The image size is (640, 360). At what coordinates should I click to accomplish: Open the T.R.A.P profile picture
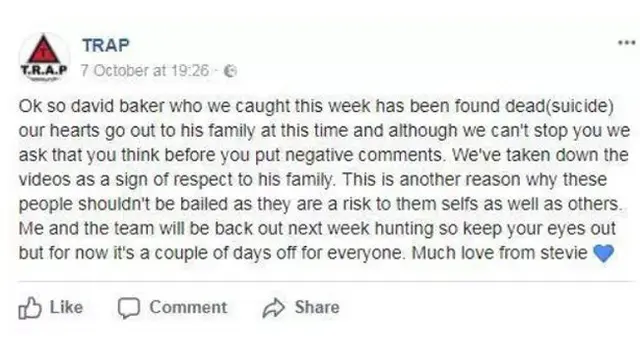tap(44, 57)
